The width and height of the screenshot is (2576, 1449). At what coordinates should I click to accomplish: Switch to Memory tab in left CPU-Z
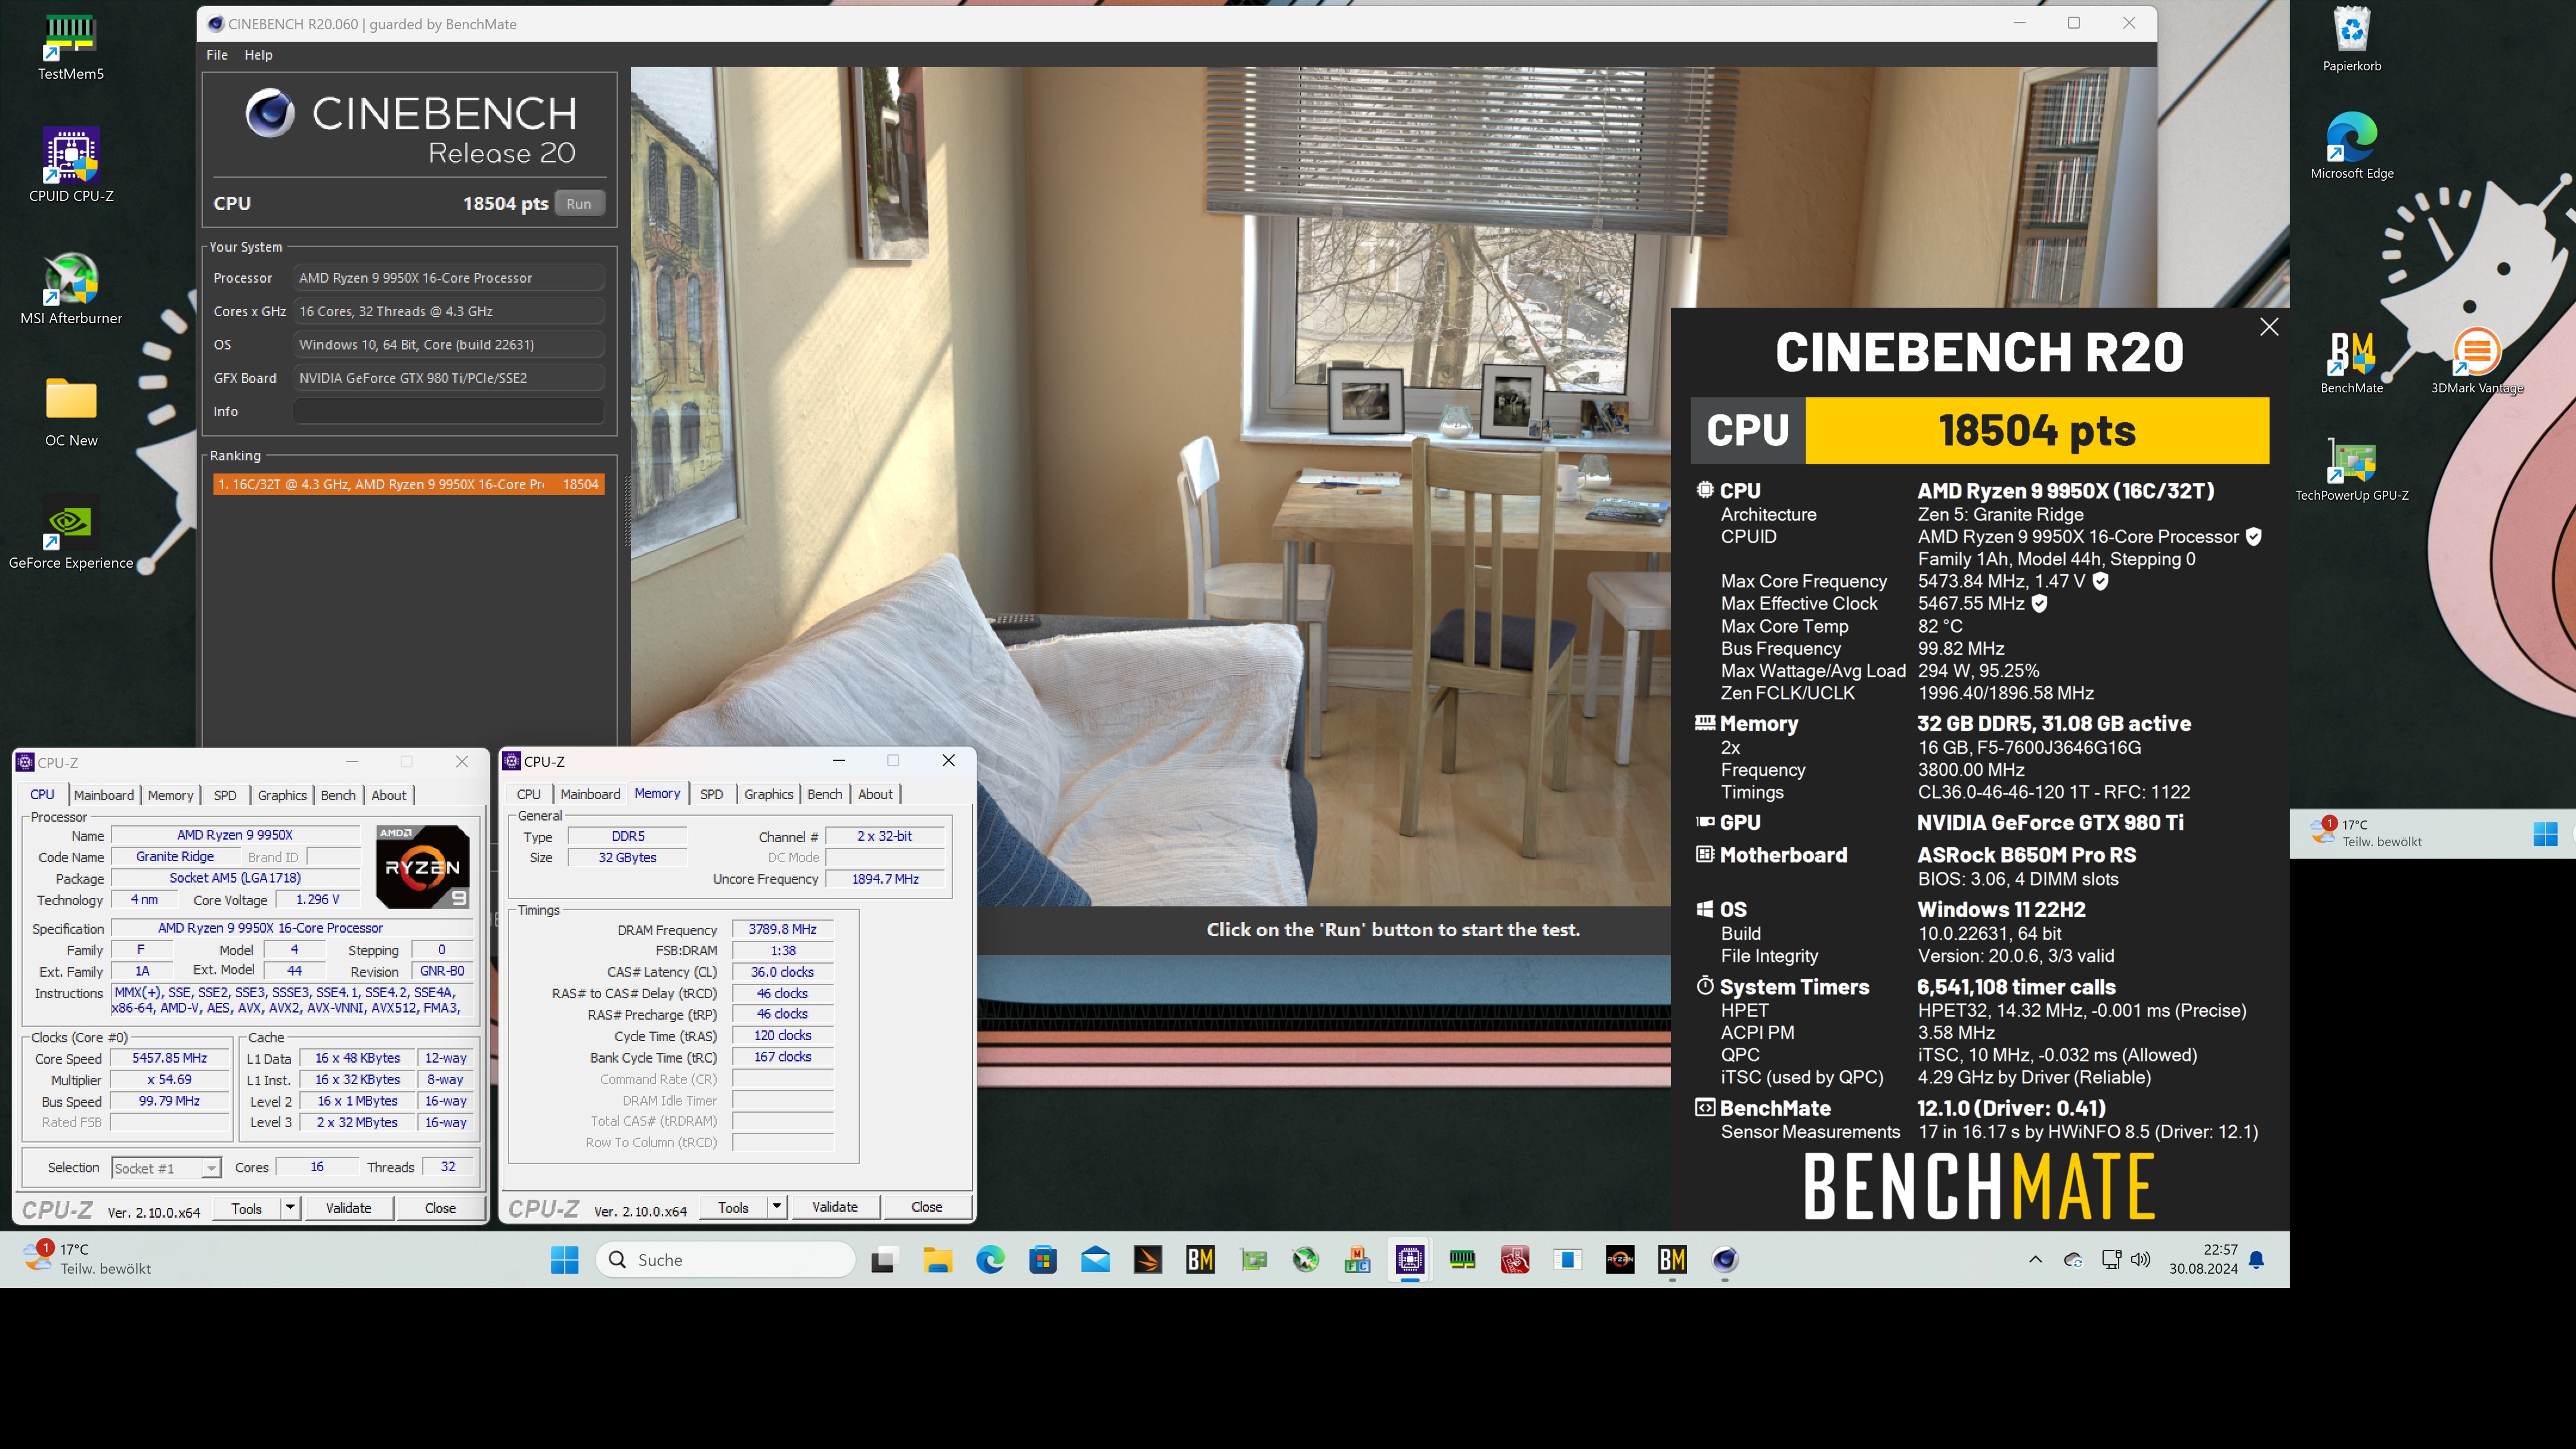tap(171, 795)
